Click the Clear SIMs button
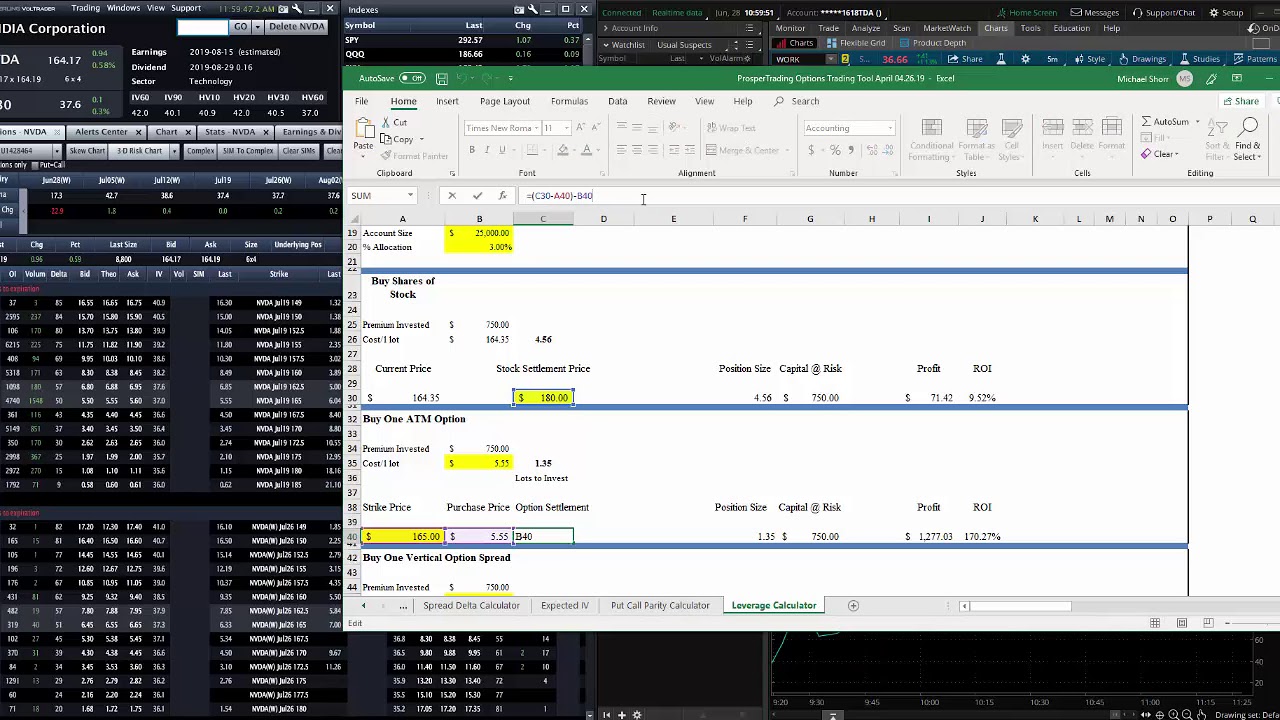This screenshot has width=1280, height=720. (299, 151)
